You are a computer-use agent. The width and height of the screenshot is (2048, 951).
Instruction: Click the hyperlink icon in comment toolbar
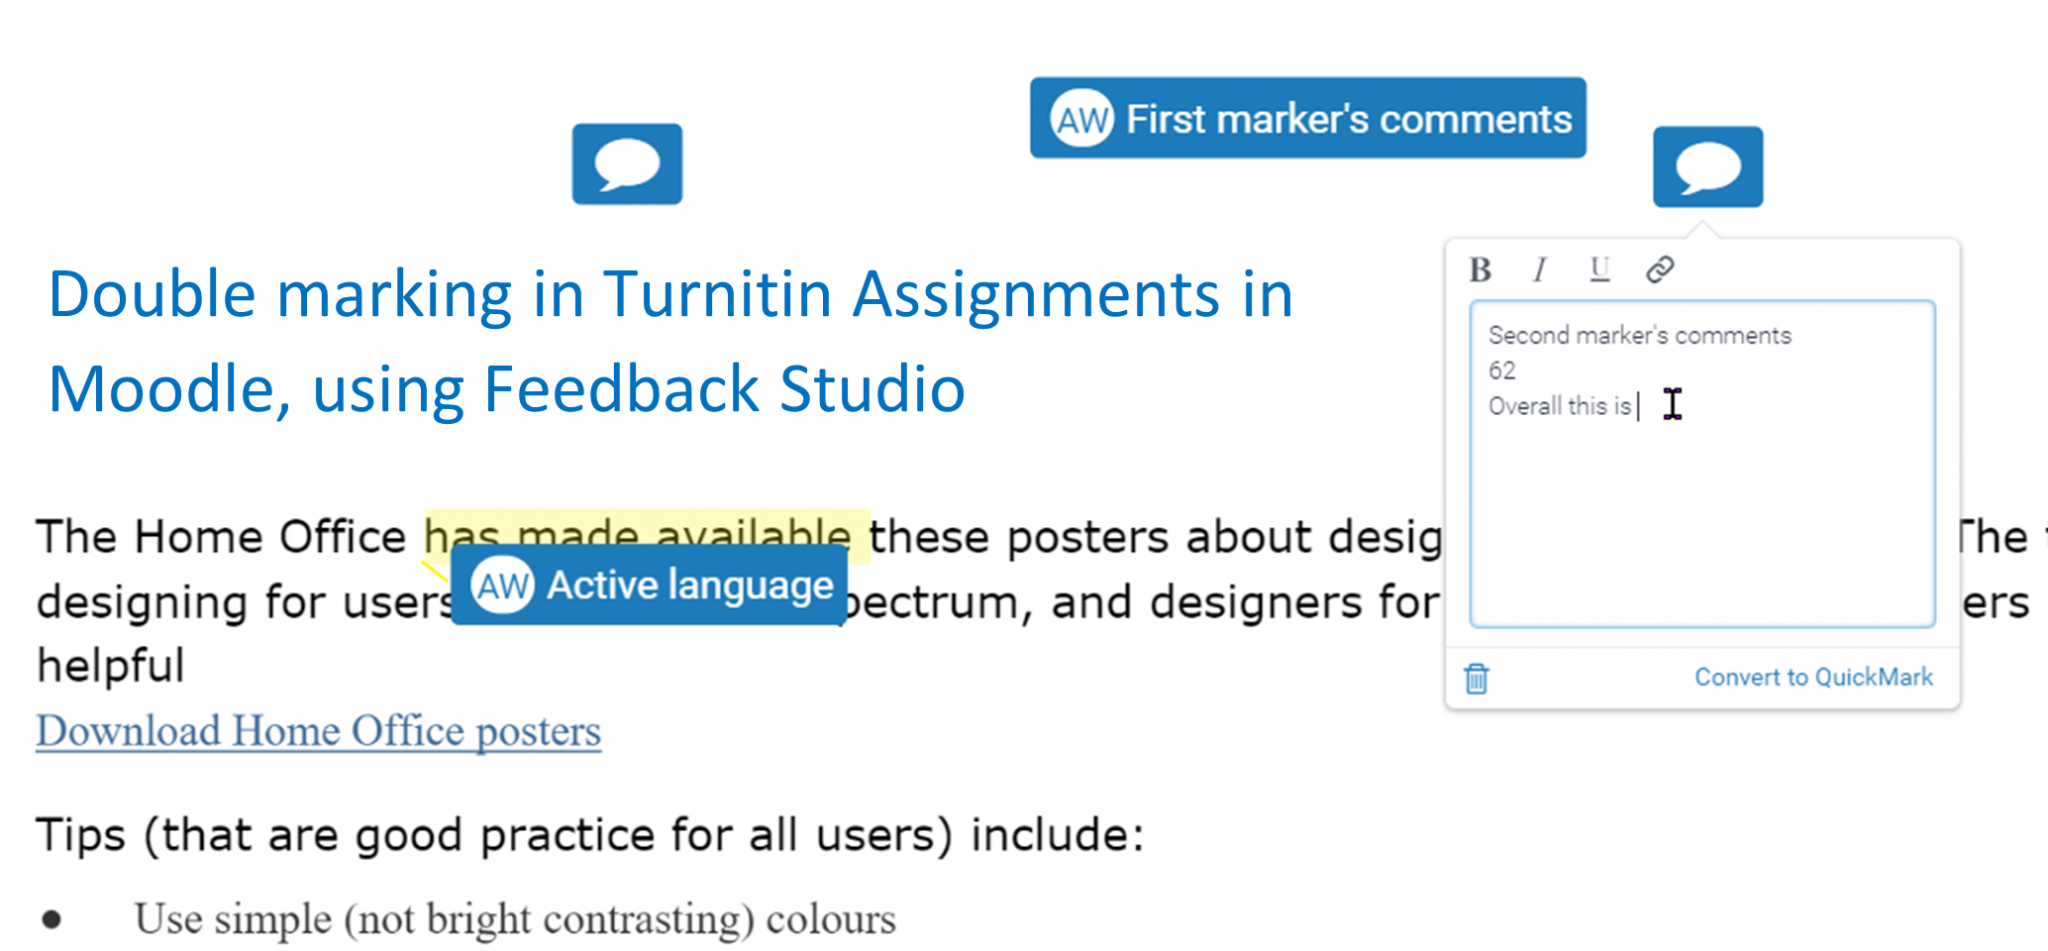[1659, 269]
